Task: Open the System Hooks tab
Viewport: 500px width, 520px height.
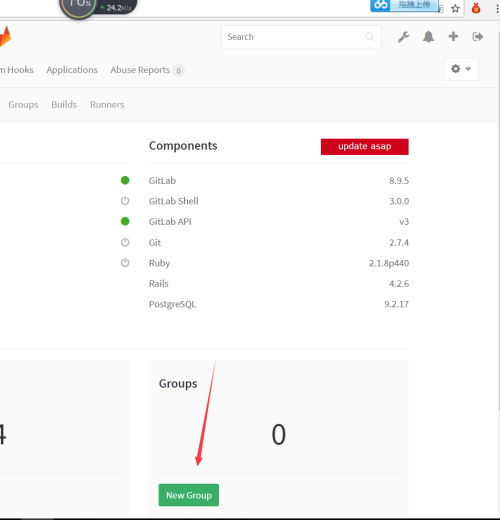Action: tap(17, 70)
